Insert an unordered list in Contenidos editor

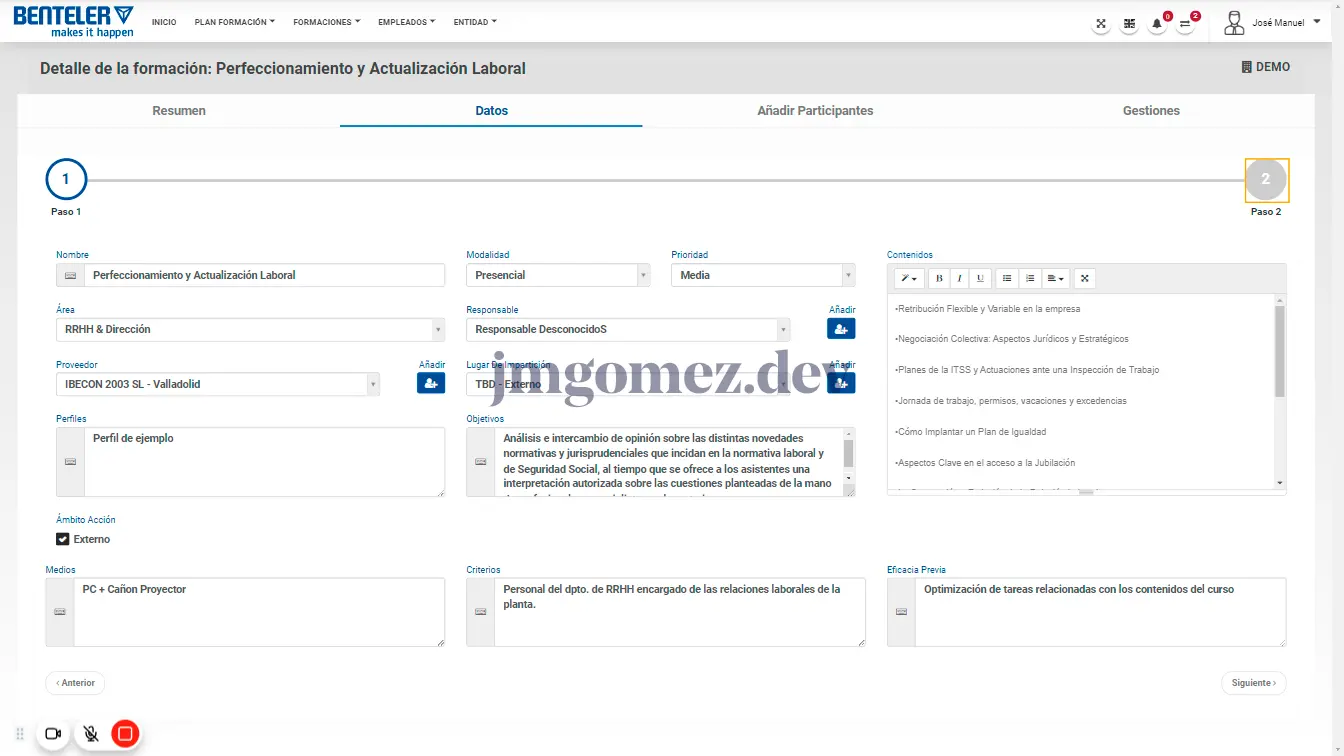point(1007,278)
